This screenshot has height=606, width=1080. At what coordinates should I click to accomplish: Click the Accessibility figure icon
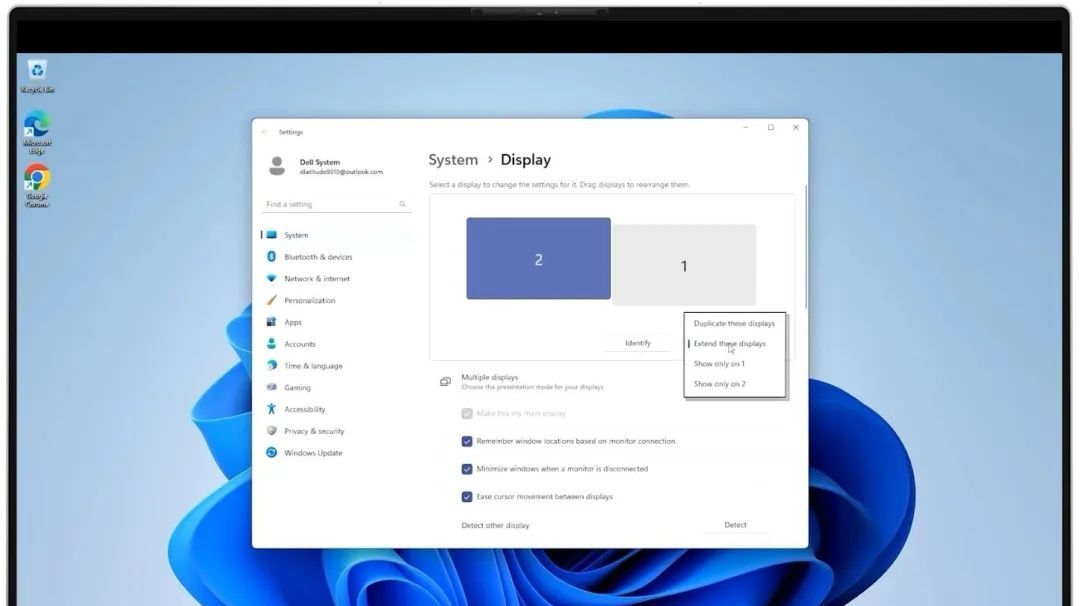pyautogui.click(x=271, y=409)
